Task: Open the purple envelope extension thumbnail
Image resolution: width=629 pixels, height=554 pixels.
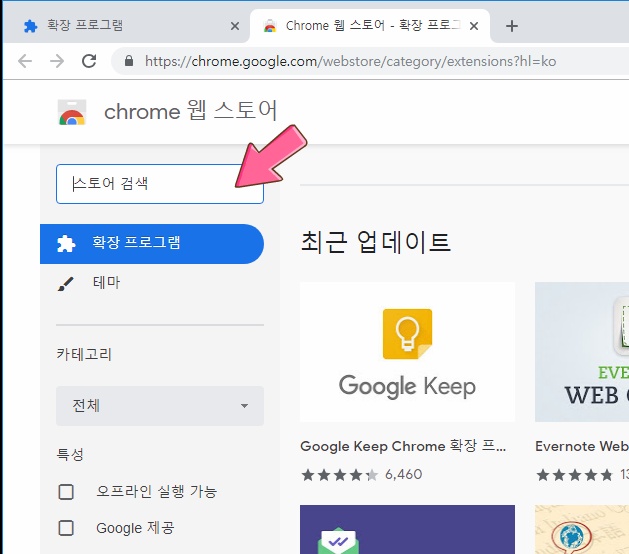Action: pyautogui.click(x=407, y=530)
